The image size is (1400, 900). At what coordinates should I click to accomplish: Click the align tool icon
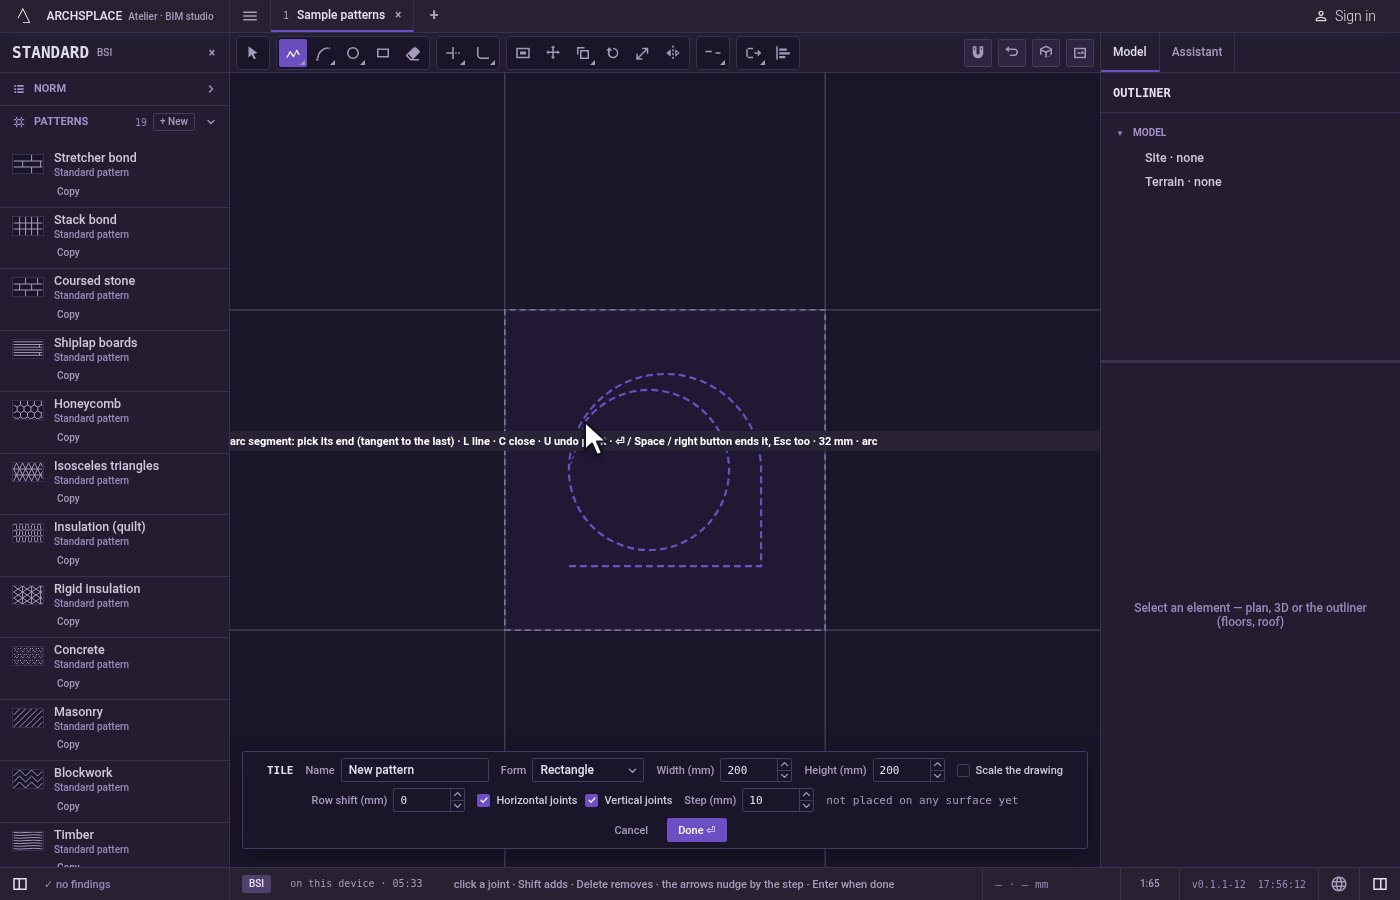(x=783, y=54)
